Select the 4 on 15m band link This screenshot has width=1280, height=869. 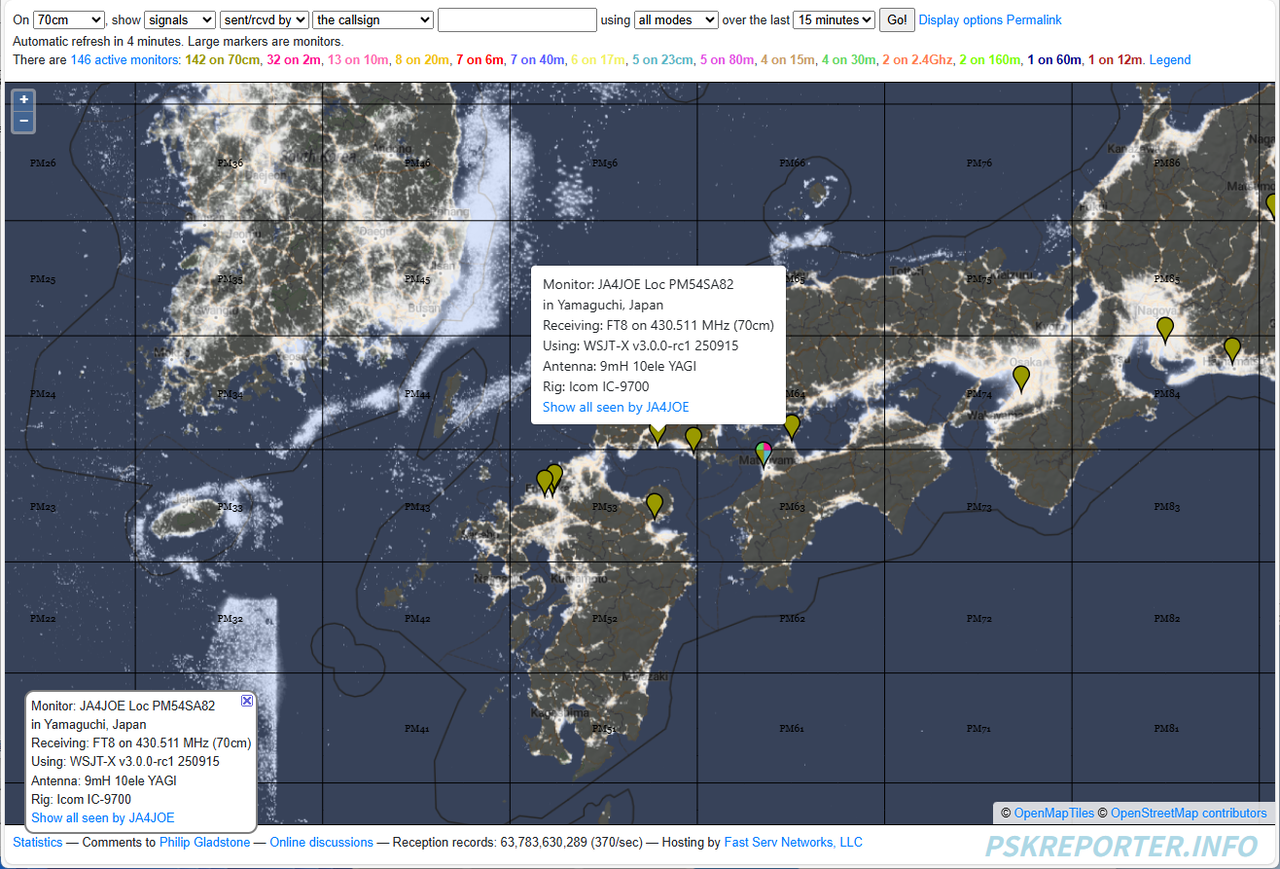pos(788,60)
